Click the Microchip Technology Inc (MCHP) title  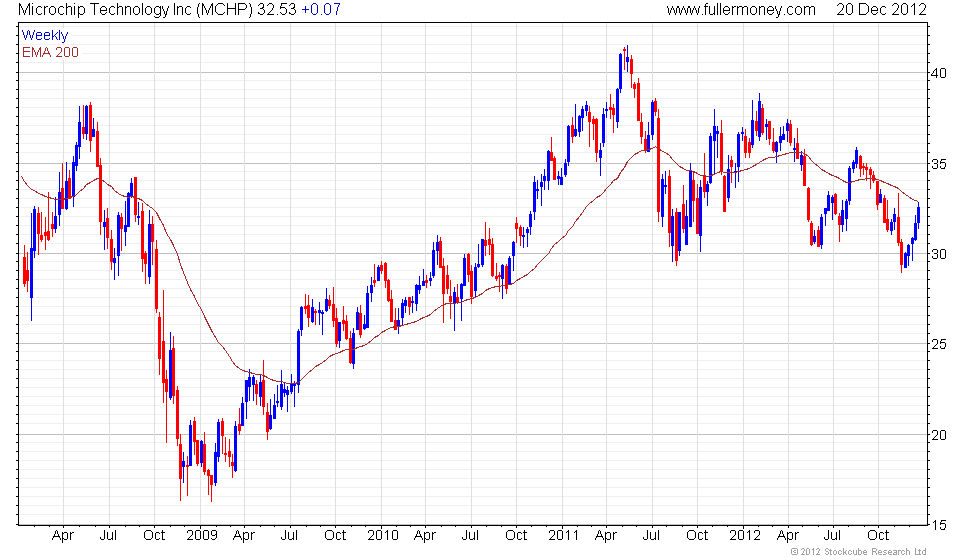[x=136, y=9]
